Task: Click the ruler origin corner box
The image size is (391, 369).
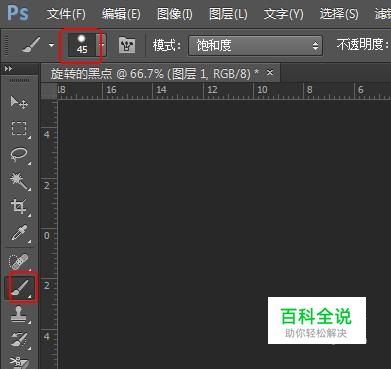Action: (x=49, y=91)
